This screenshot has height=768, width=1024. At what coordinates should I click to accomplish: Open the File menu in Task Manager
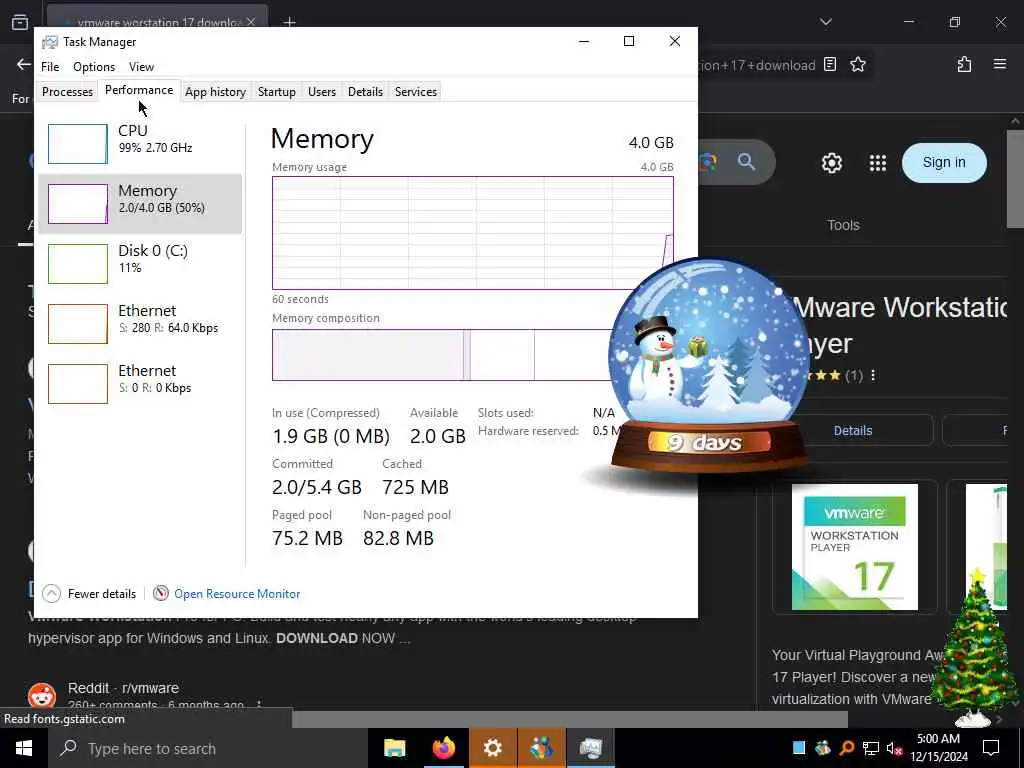(50, 67)
